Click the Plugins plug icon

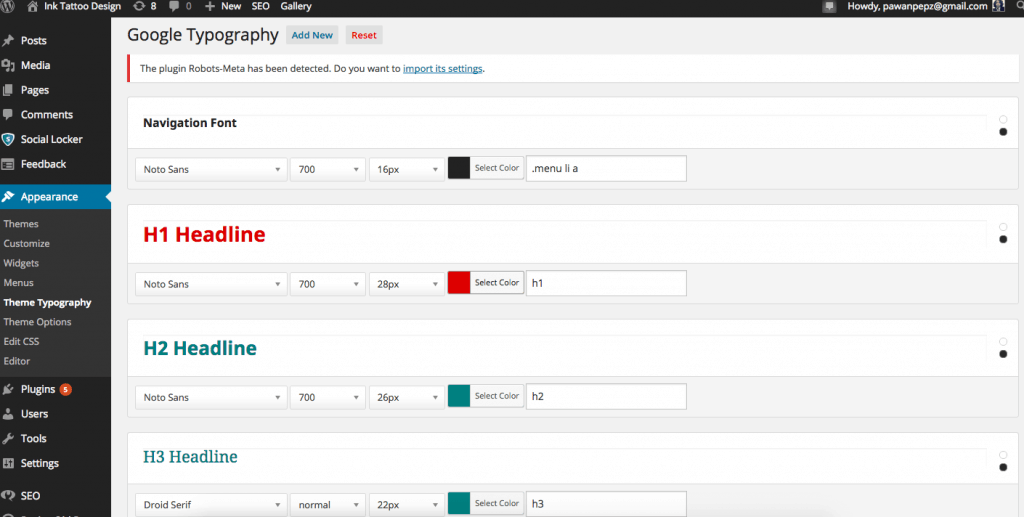tap(8, 389)
